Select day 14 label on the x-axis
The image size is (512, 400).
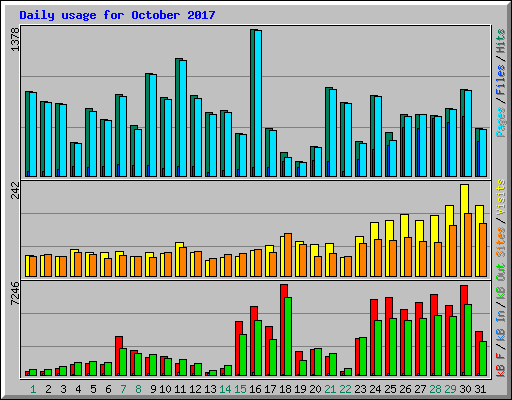[x=225, y=389]
